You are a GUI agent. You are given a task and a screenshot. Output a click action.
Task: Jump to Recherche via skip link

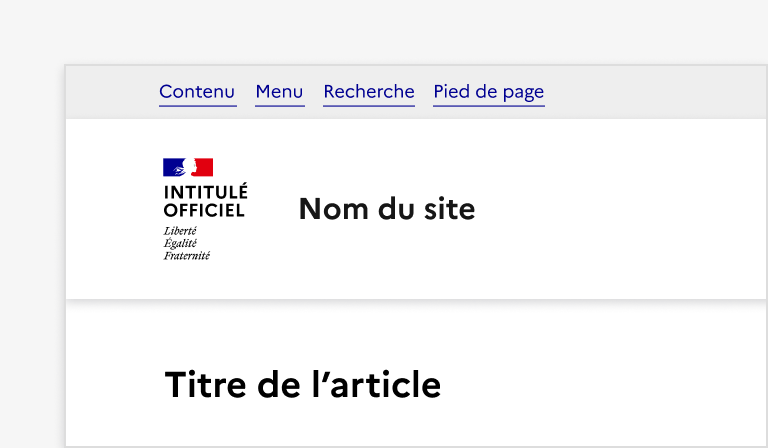368,92
